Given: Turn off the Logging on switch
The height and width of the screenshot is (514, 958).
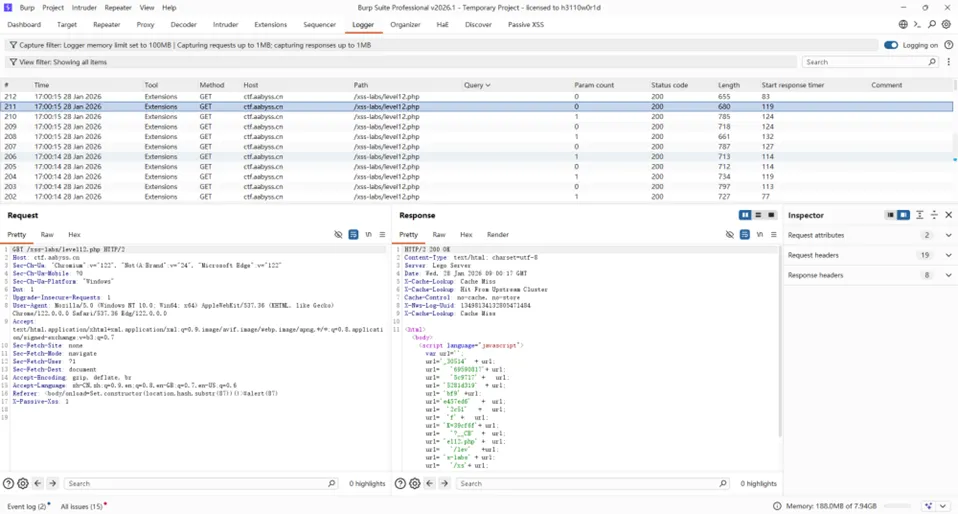Looking at the screenshot, I should coord(891,45).
